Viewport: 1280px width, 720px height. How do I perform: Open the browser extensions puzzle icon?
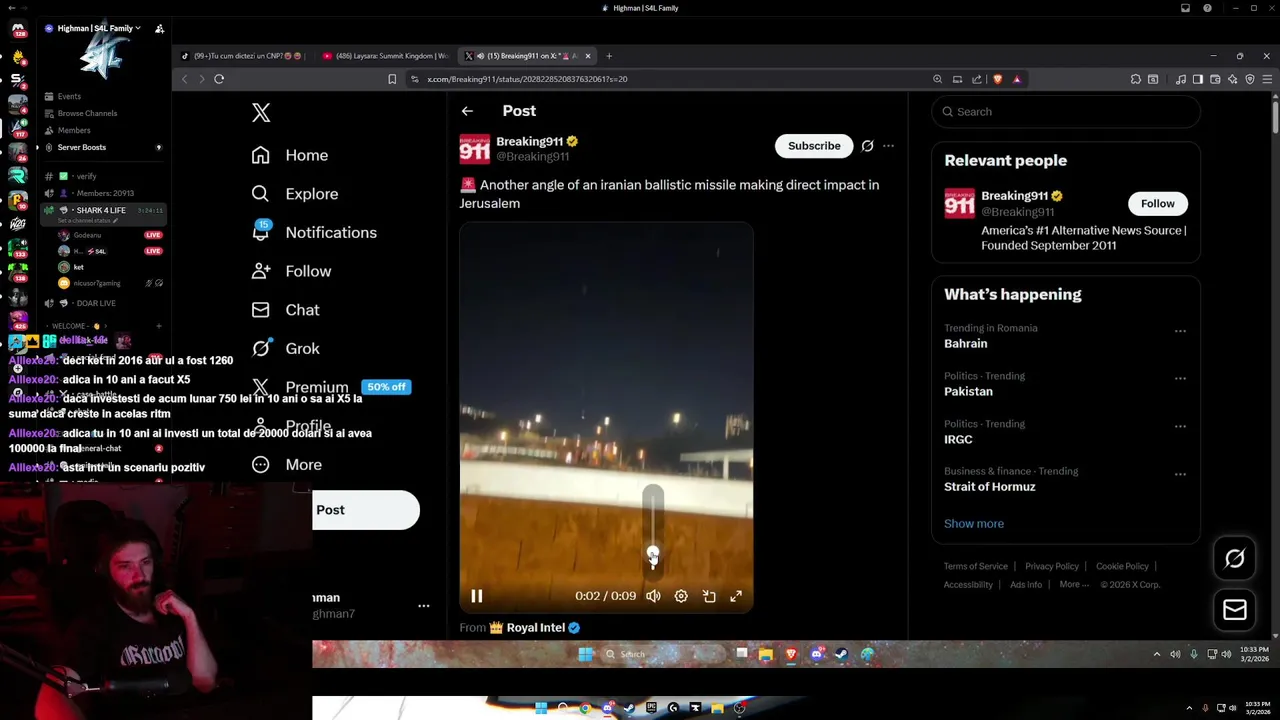pos(1136,79)
